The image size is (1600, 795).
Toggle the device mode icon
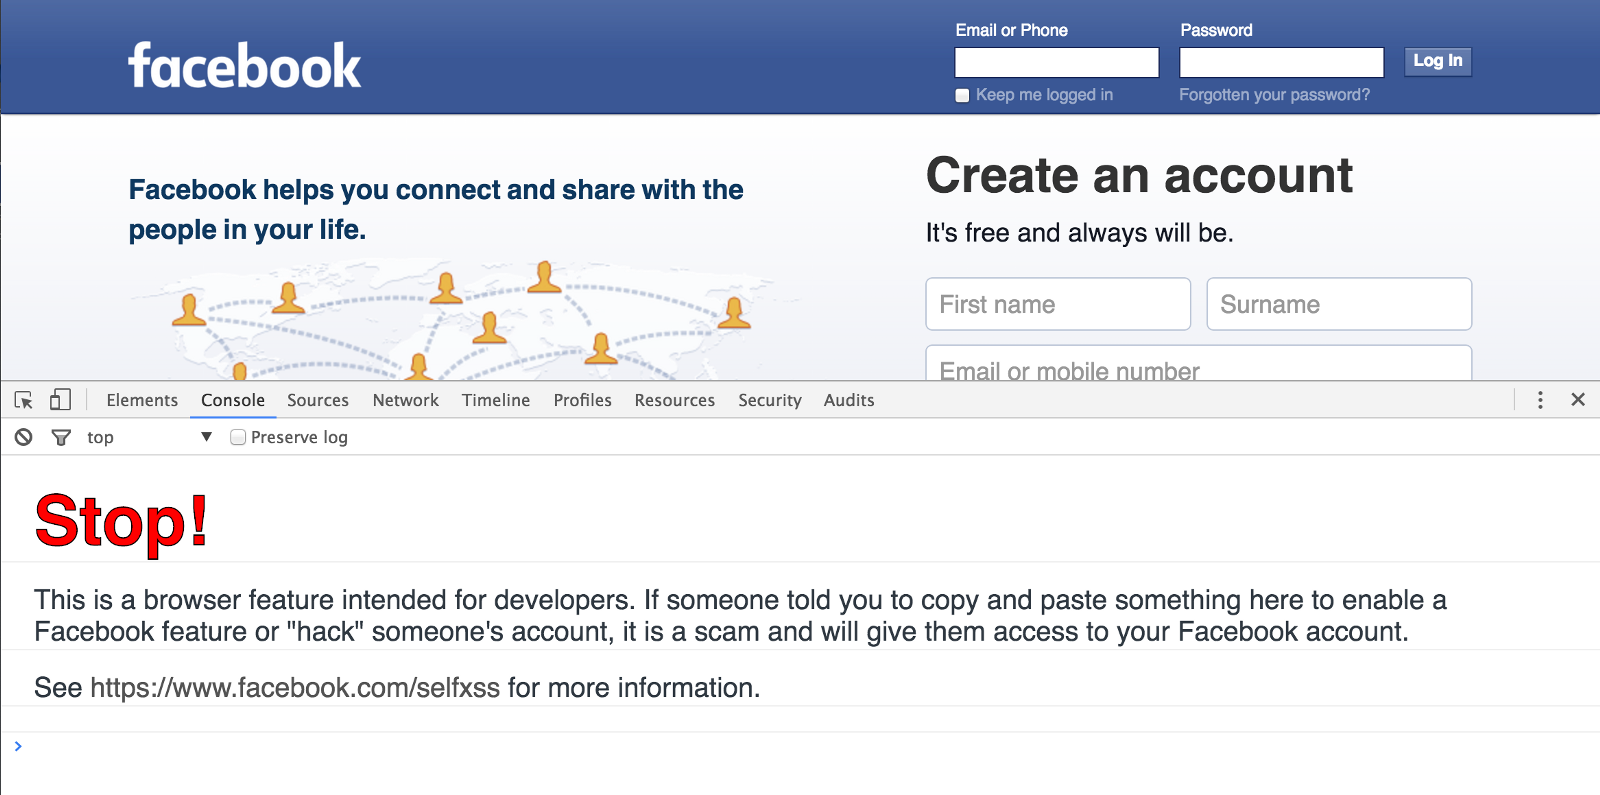pos(61,400)
